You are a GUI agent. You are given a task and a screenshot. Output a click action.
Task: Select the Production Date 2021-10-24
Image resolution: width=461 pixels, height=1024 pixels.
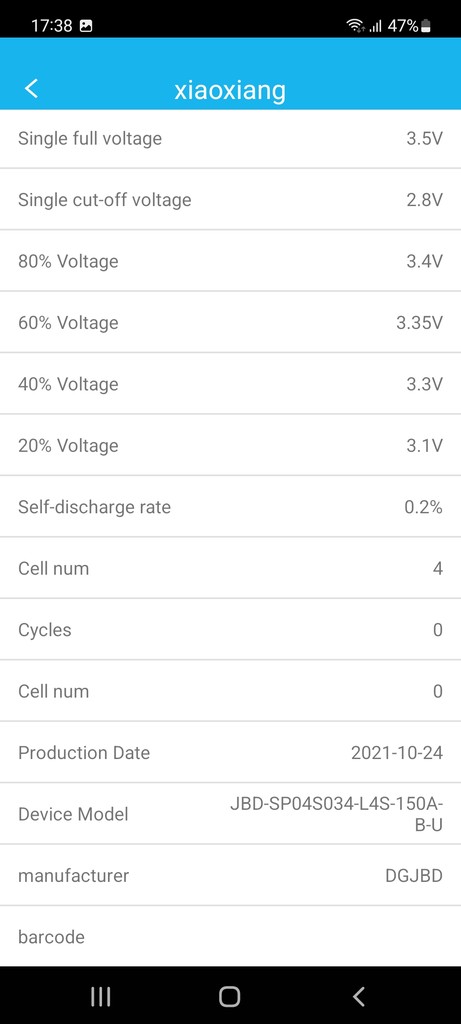point(397,752)
